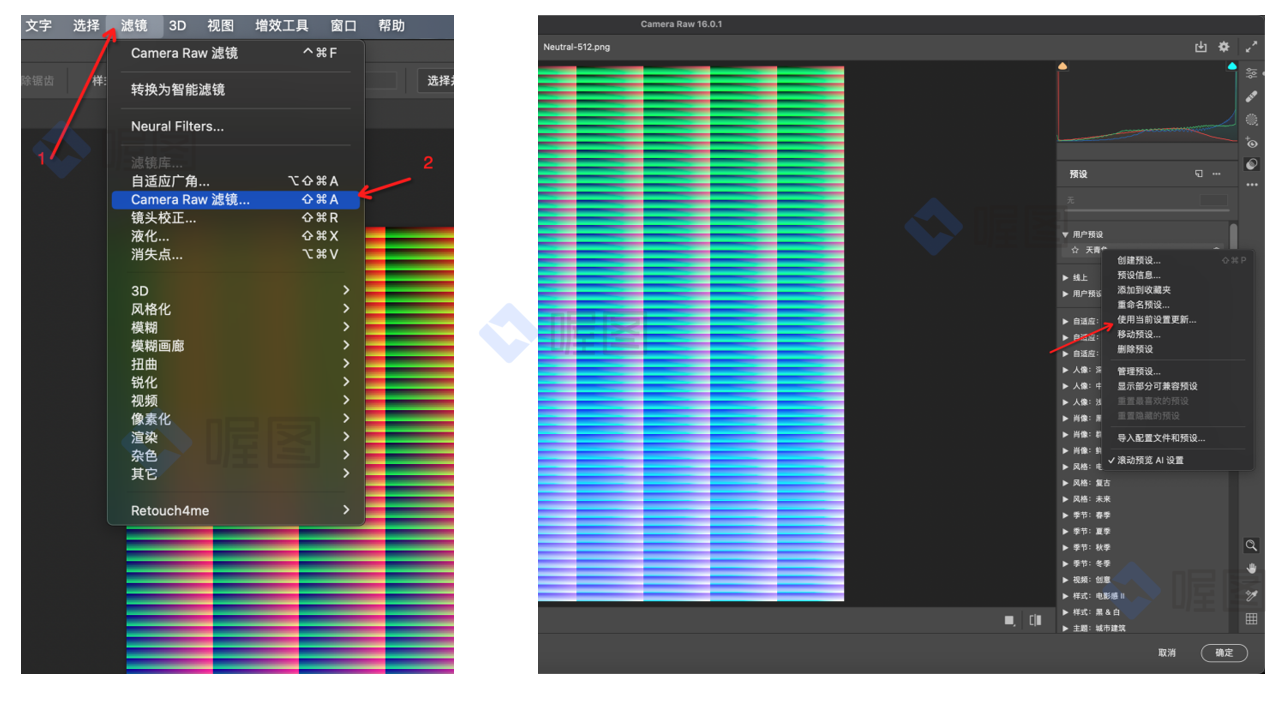This screenshot has height=701, width=1283.
Task: Open the 增效工具 menu
Action: pyautogui.click(x=282, y=26)
